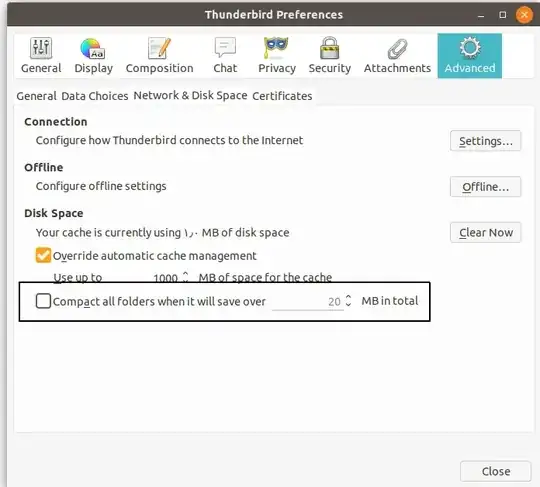Open connection Settings… button
This screenshot has height=487, width=540.
(x=485, y=141)
